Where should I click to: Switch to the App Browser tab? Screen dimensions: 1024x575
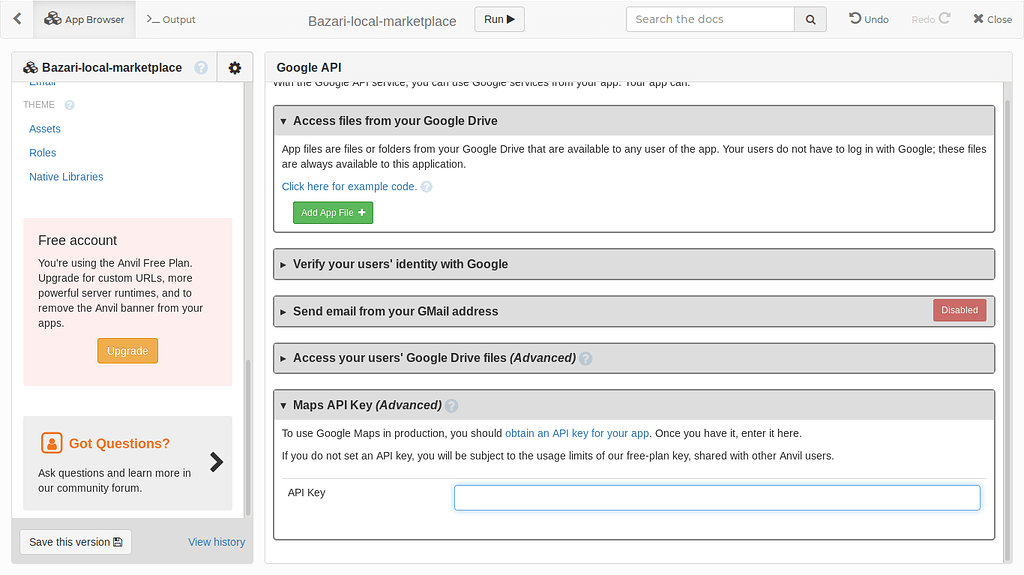tap(85, 19)
